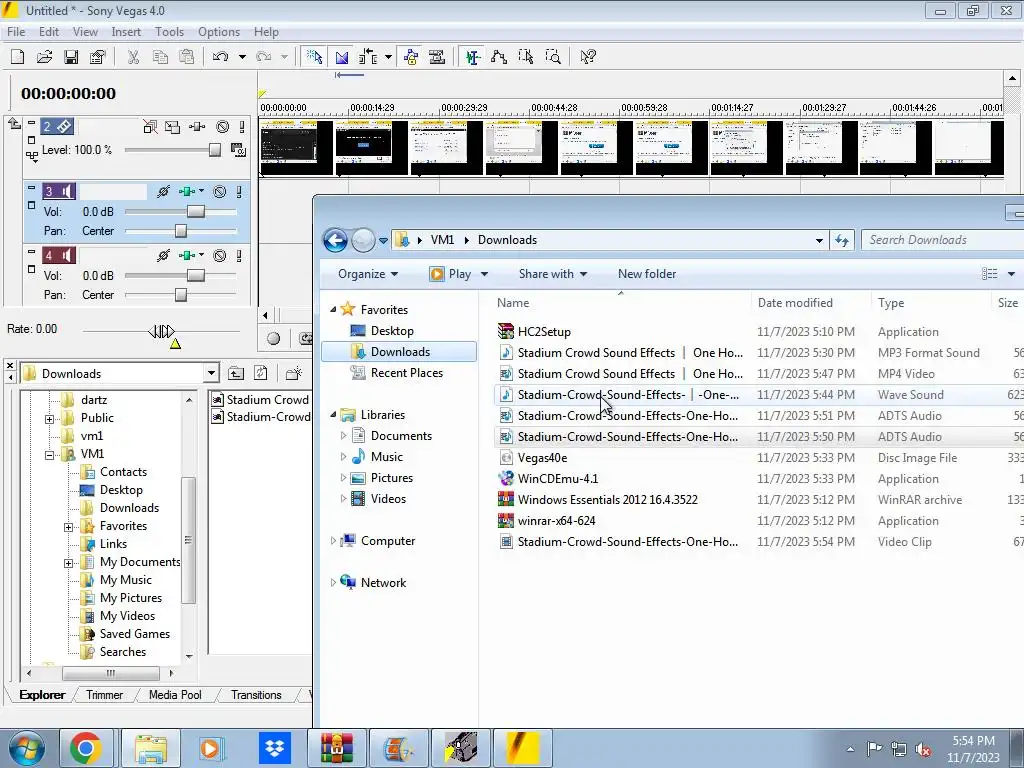
Task: Mute video track 2
Action: (x=223, y=127)
